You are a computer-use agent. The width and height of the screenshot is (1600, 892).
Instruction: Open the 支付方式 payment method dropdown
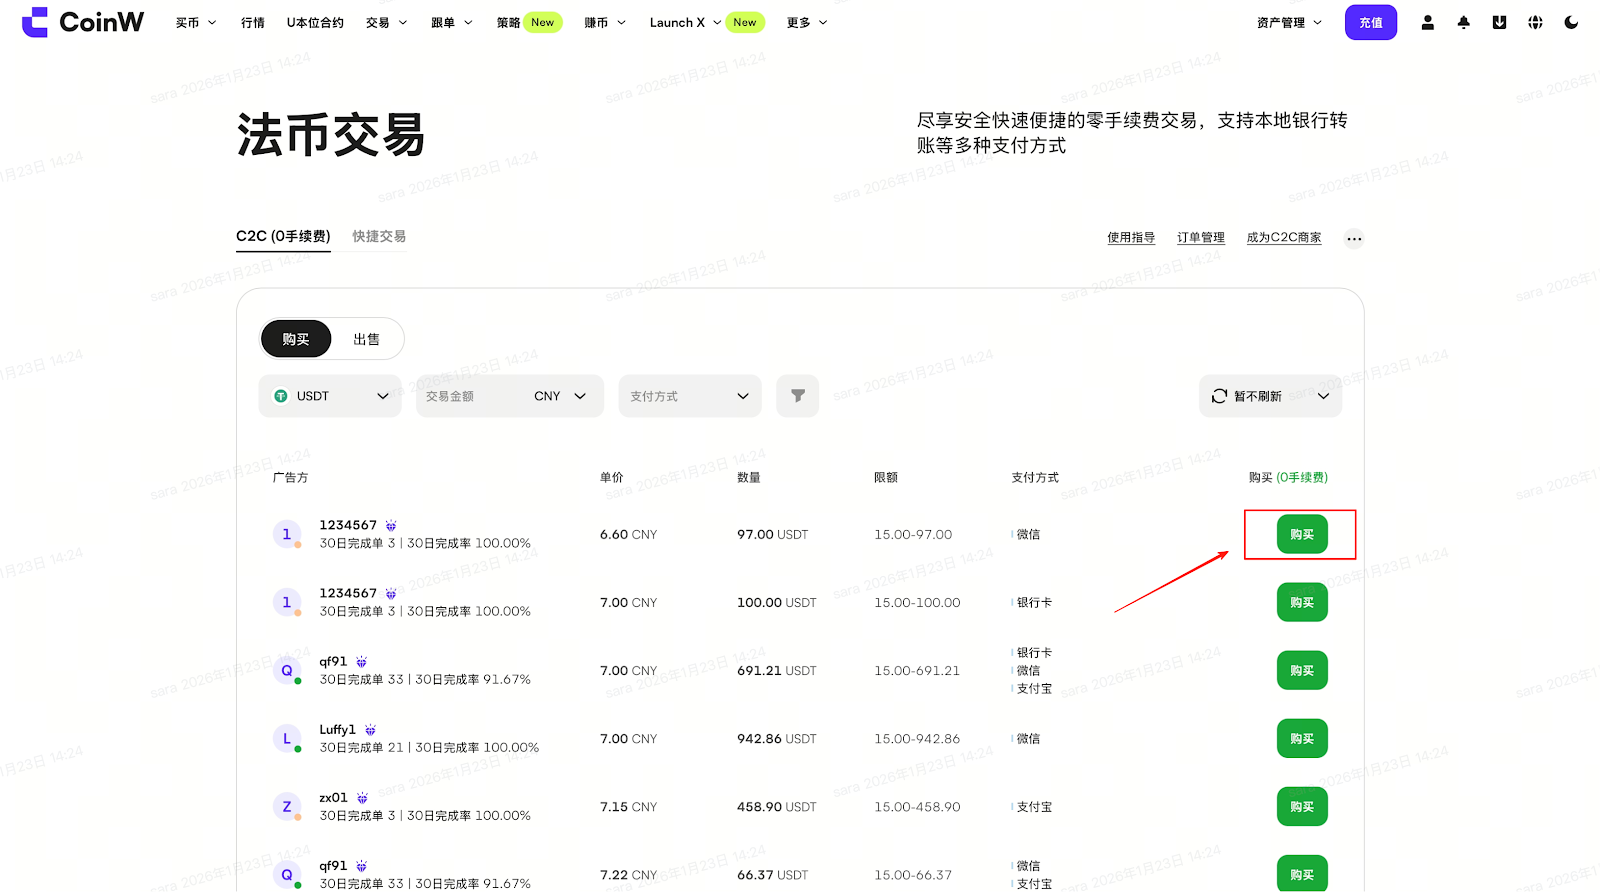tap(689, 396)
